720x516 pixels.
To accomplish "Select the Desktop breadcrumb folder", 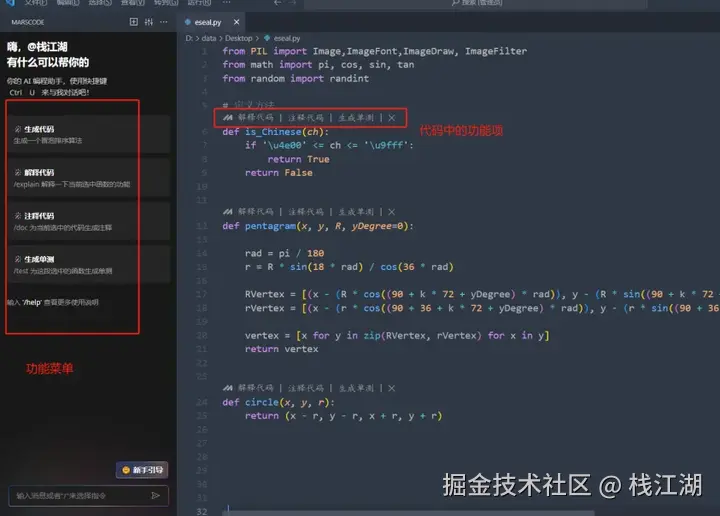I will 238,38.
